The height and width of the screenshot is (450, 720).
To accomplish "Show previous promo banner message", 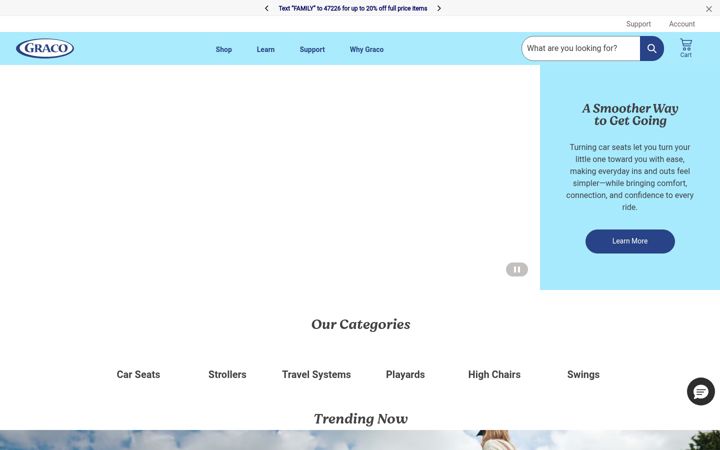I will tap(266, 8).
